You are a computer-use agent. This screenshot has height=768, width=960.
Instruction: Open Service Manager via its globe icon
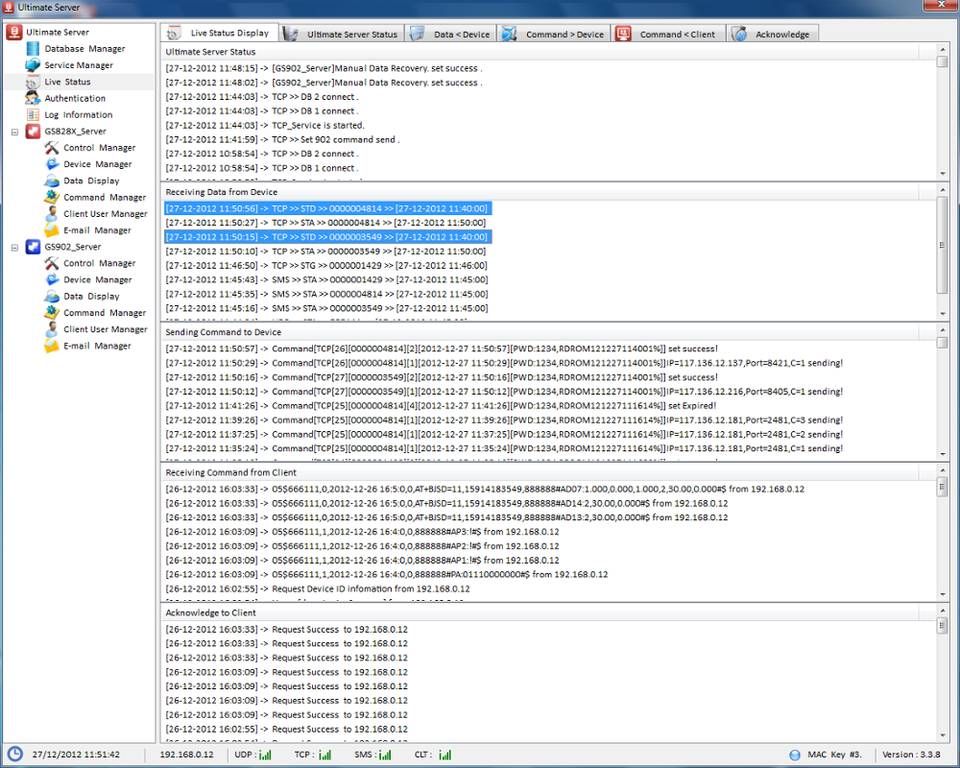tap(33, 65)
